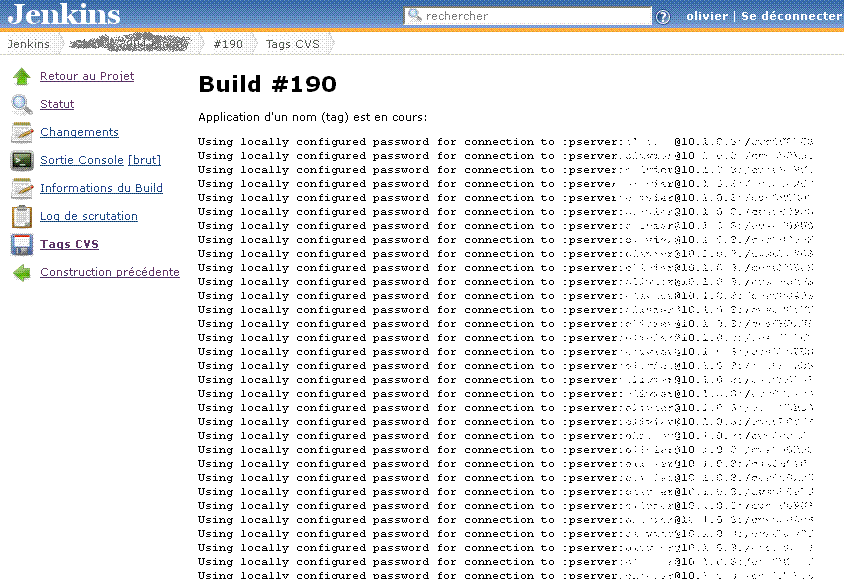The image size is (844, 579).
Task: Select the Jenkins breadcrumb item
Action: 29,44
